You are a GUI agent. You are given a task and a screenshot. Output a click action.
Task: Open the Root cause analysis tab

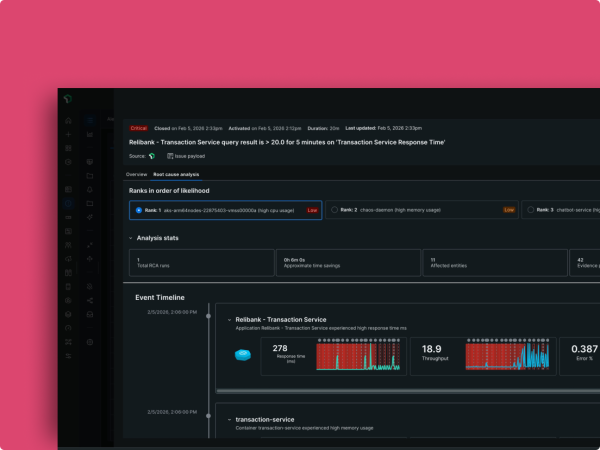click(176, 174)
